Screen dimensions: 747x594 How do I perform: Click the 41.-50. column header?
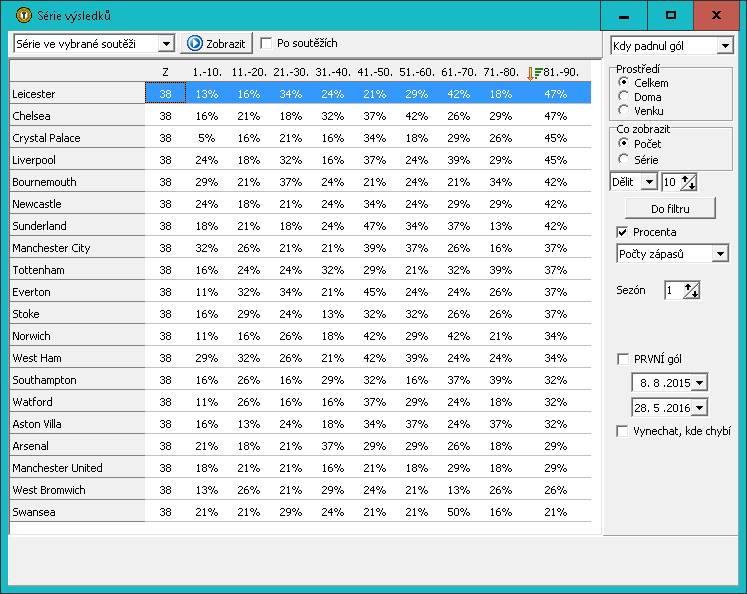point(374,72)
